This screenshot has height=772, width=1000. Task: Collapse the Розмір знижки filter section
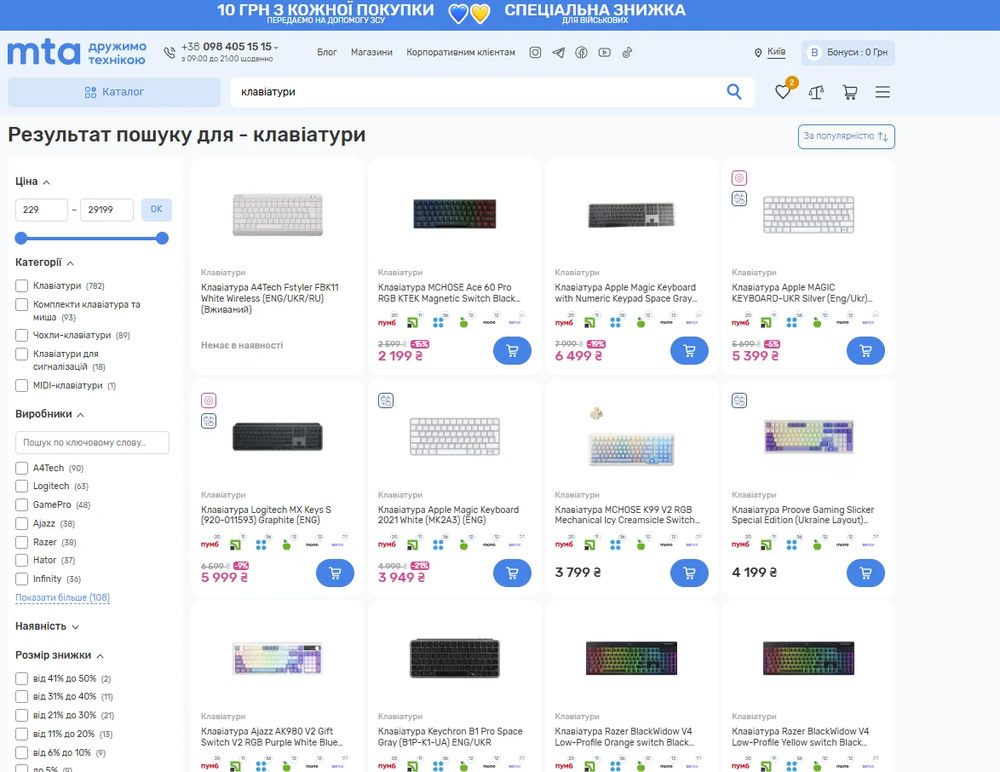[x=59, y=655]
